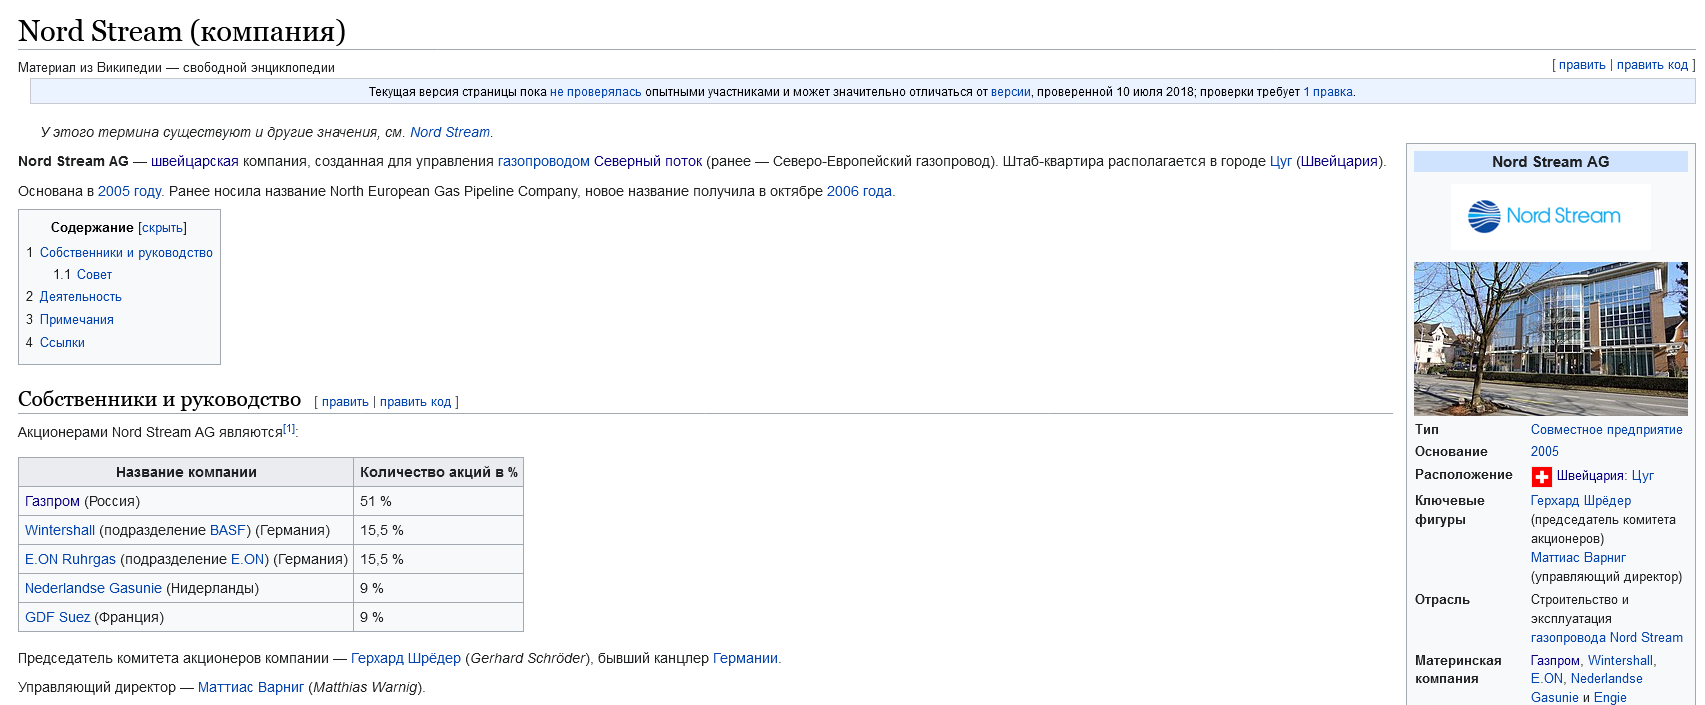
Task: Open GDF Suez link in table
Action: (x=57, y=617)
